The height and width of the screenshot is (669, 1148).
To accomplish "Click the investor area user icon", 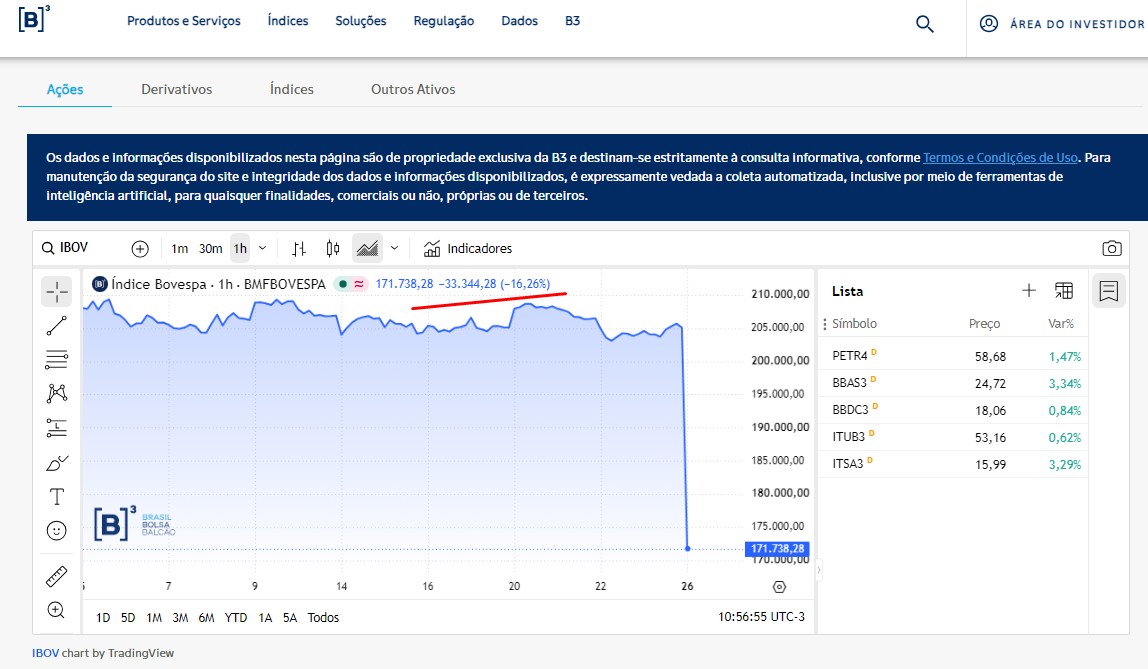I will click(988, 23).
